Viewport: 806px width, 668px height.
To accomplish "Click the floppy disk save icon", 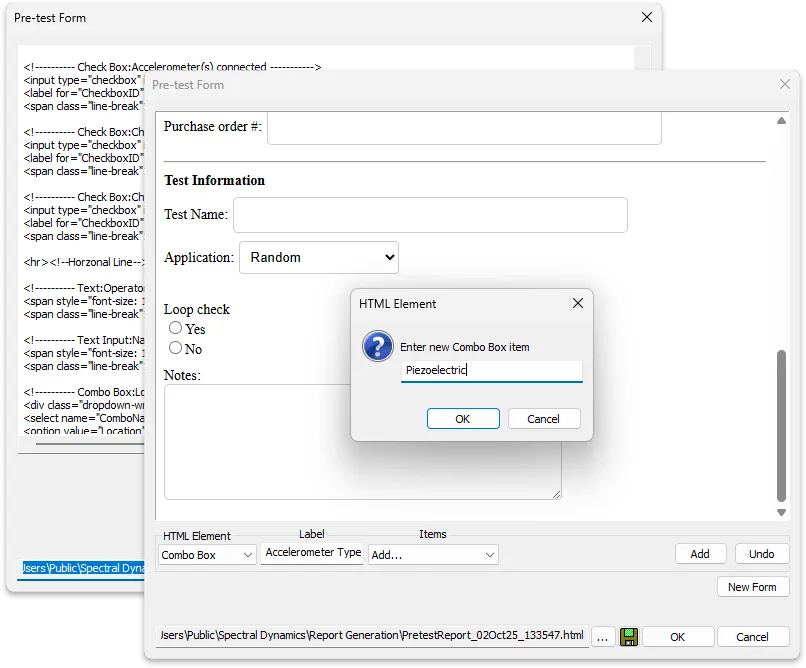I will pyautogui.click(x=630, y=636).
